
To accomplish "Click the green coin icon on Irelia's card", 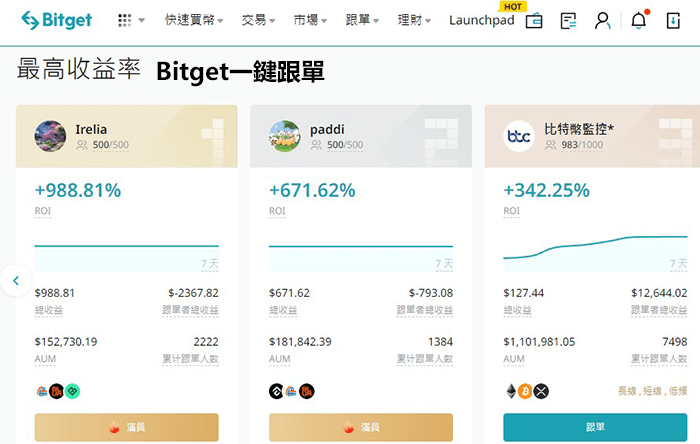I will [72, 391].
